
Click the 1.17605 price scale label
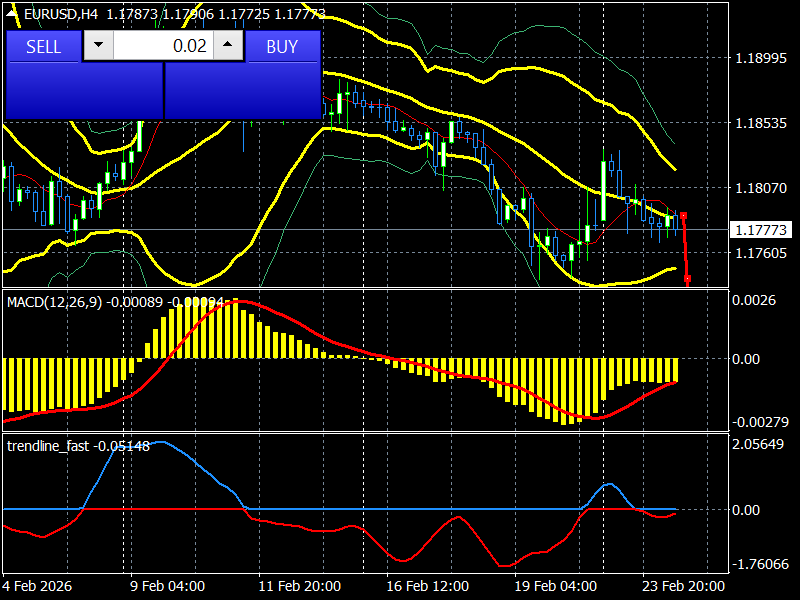pyautogui.click(x=761, y=253)
